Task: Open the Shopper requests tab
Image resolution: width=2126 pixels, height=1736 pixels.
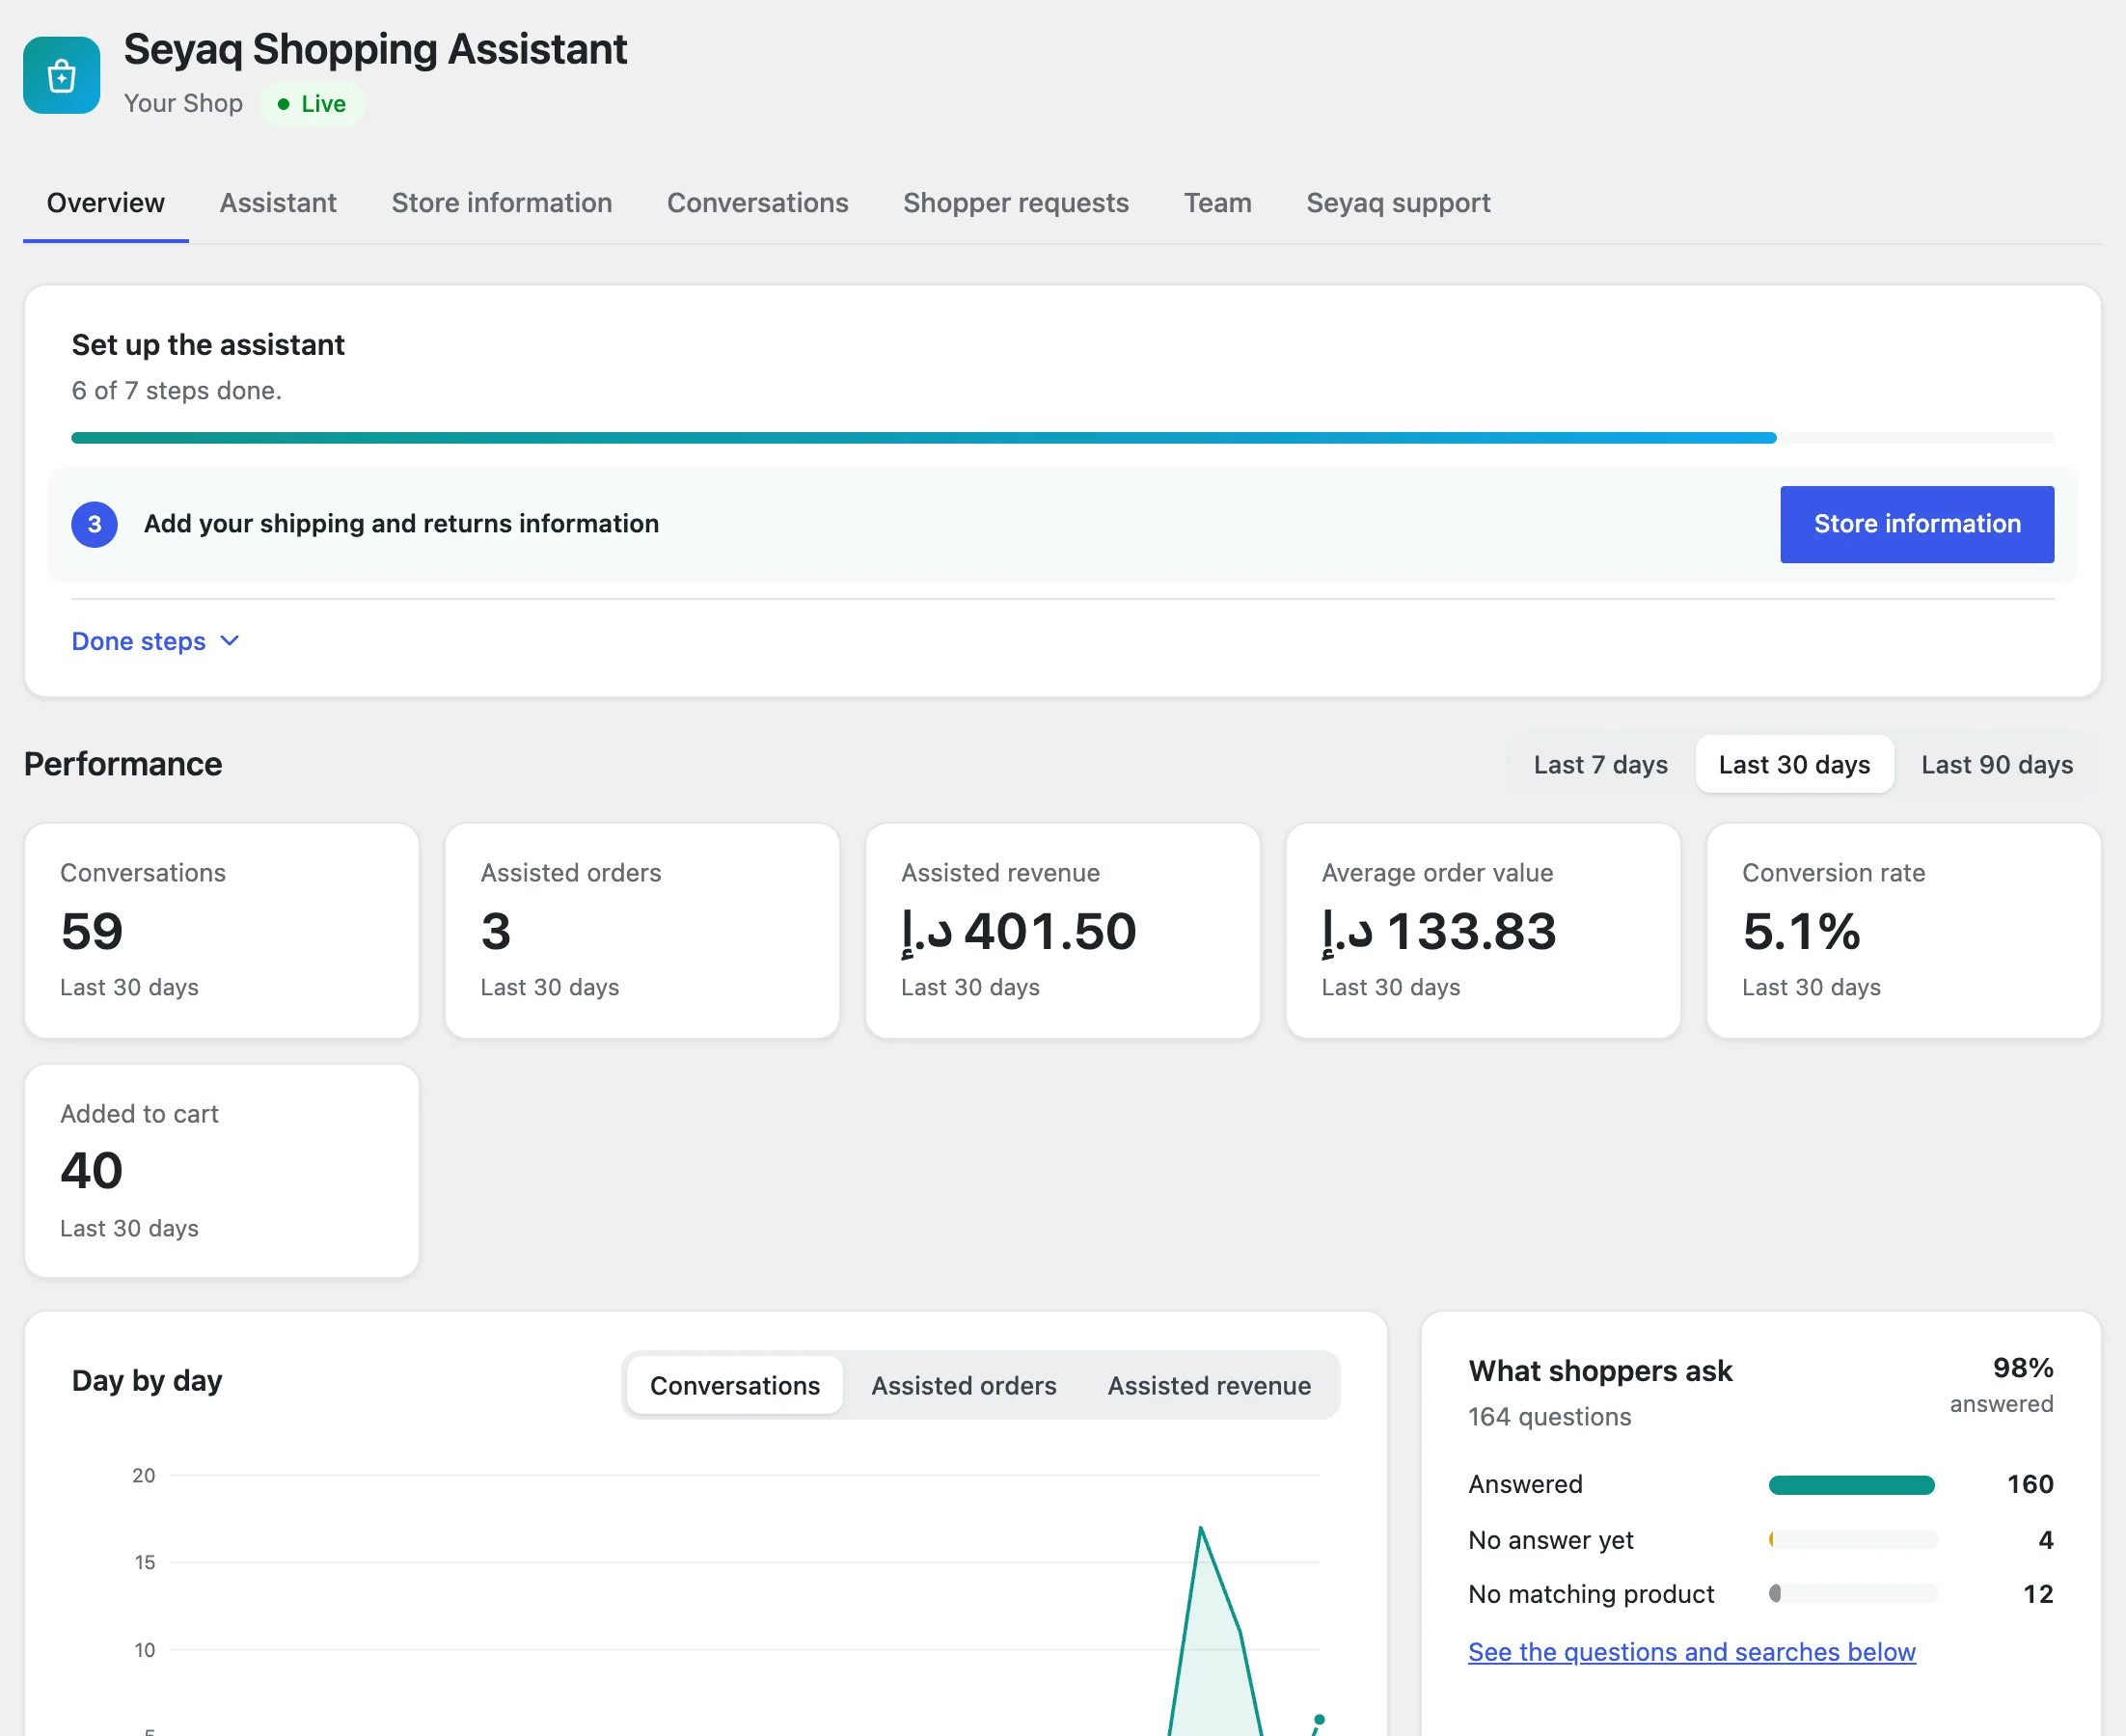Action: [x=1016, y=203]
